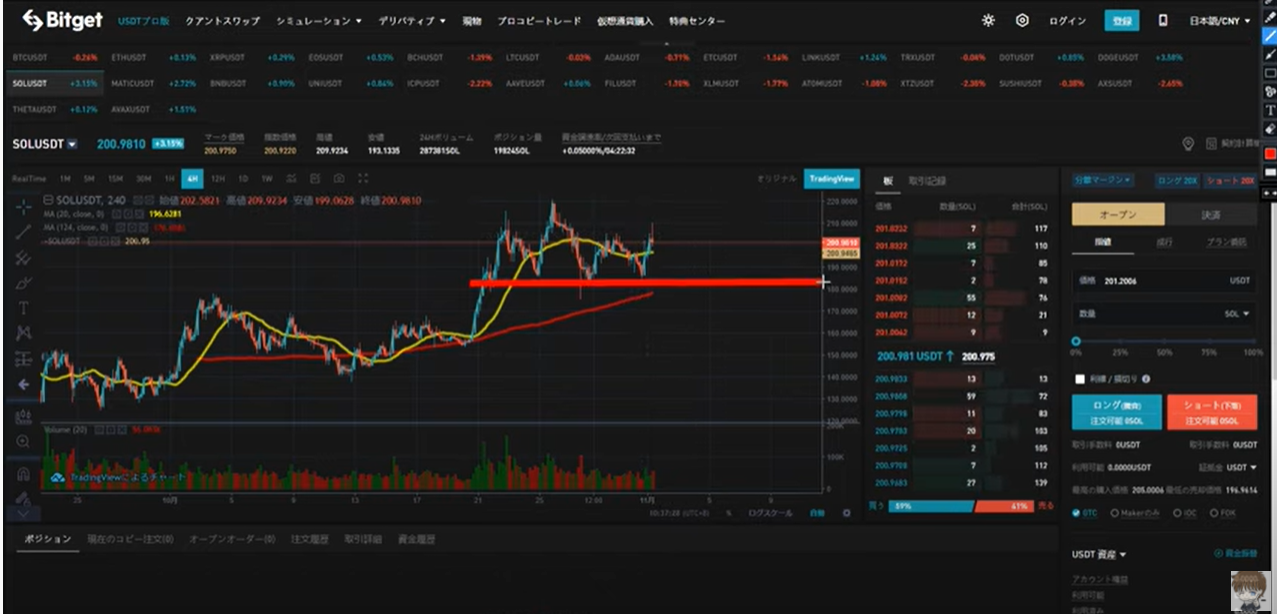
Task: Pick red color swatch in annotation bar
Action: [x=1270, y=154]
